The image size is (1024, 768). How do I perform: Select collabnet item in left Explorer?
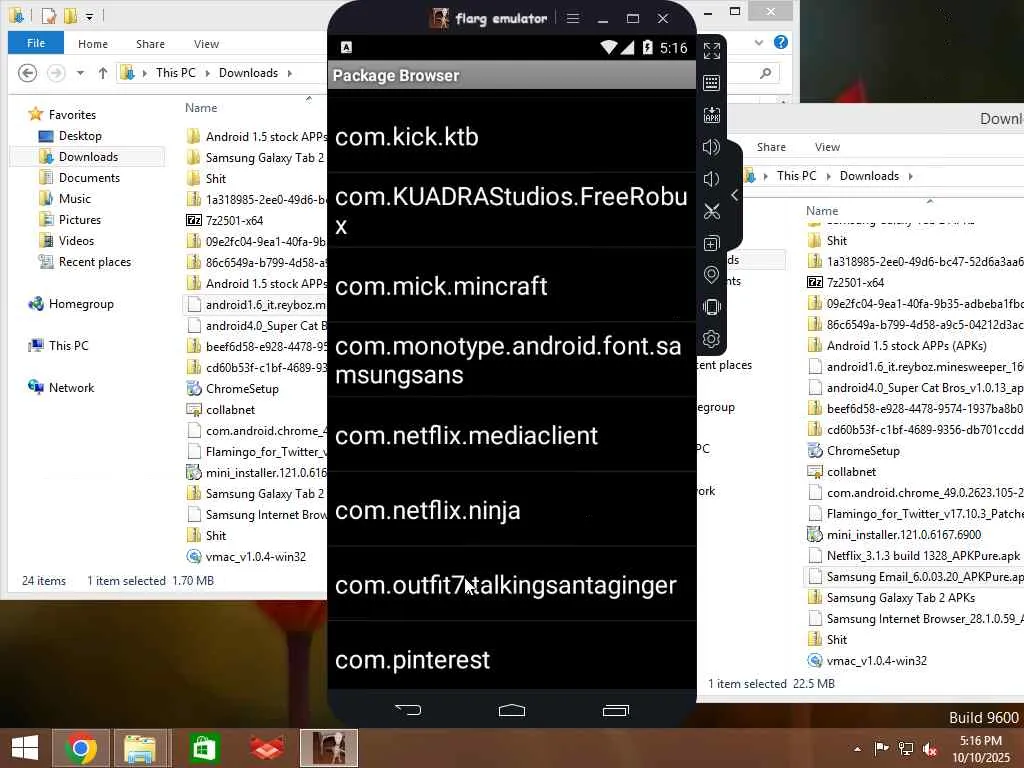tap(231, 409)
